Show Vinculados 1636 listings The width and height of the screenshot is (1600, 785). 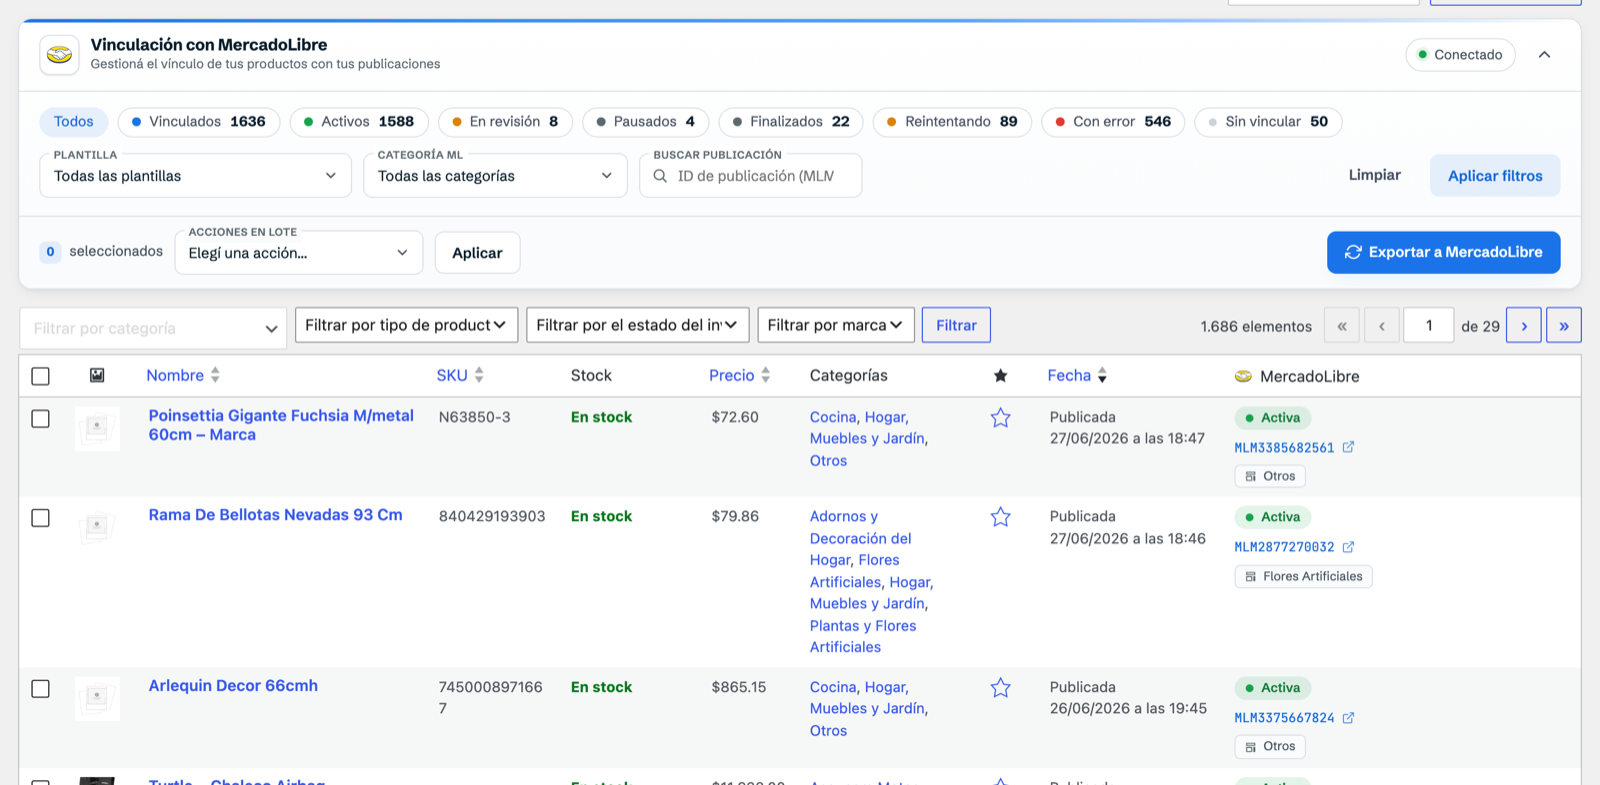click(199, 122)
